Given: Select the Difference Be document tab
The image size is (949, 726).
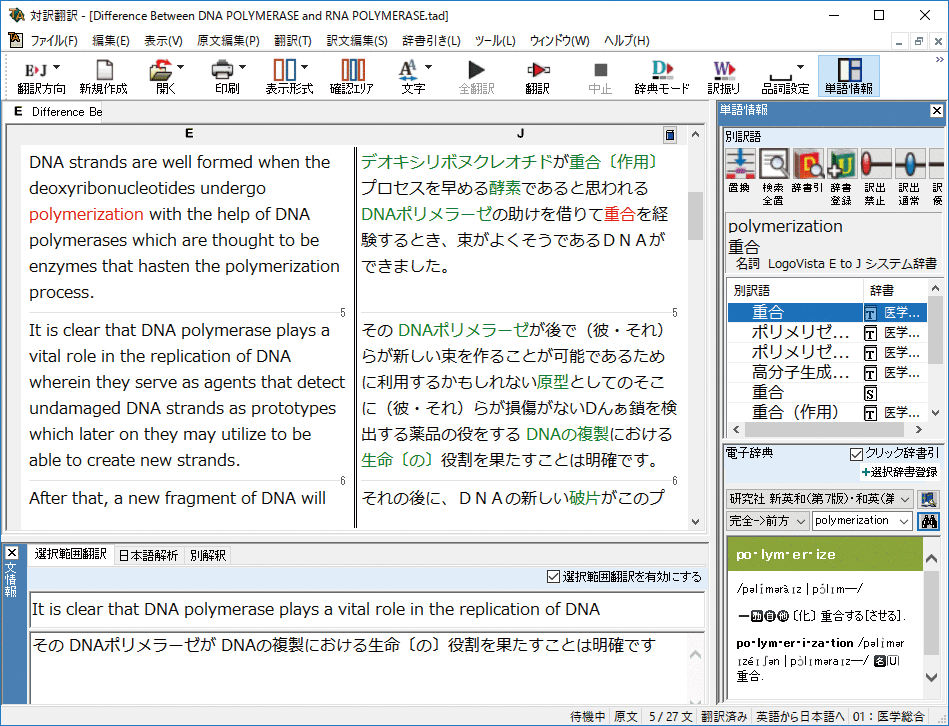Looking at the screenshot, I should click(x=57, y=112).
